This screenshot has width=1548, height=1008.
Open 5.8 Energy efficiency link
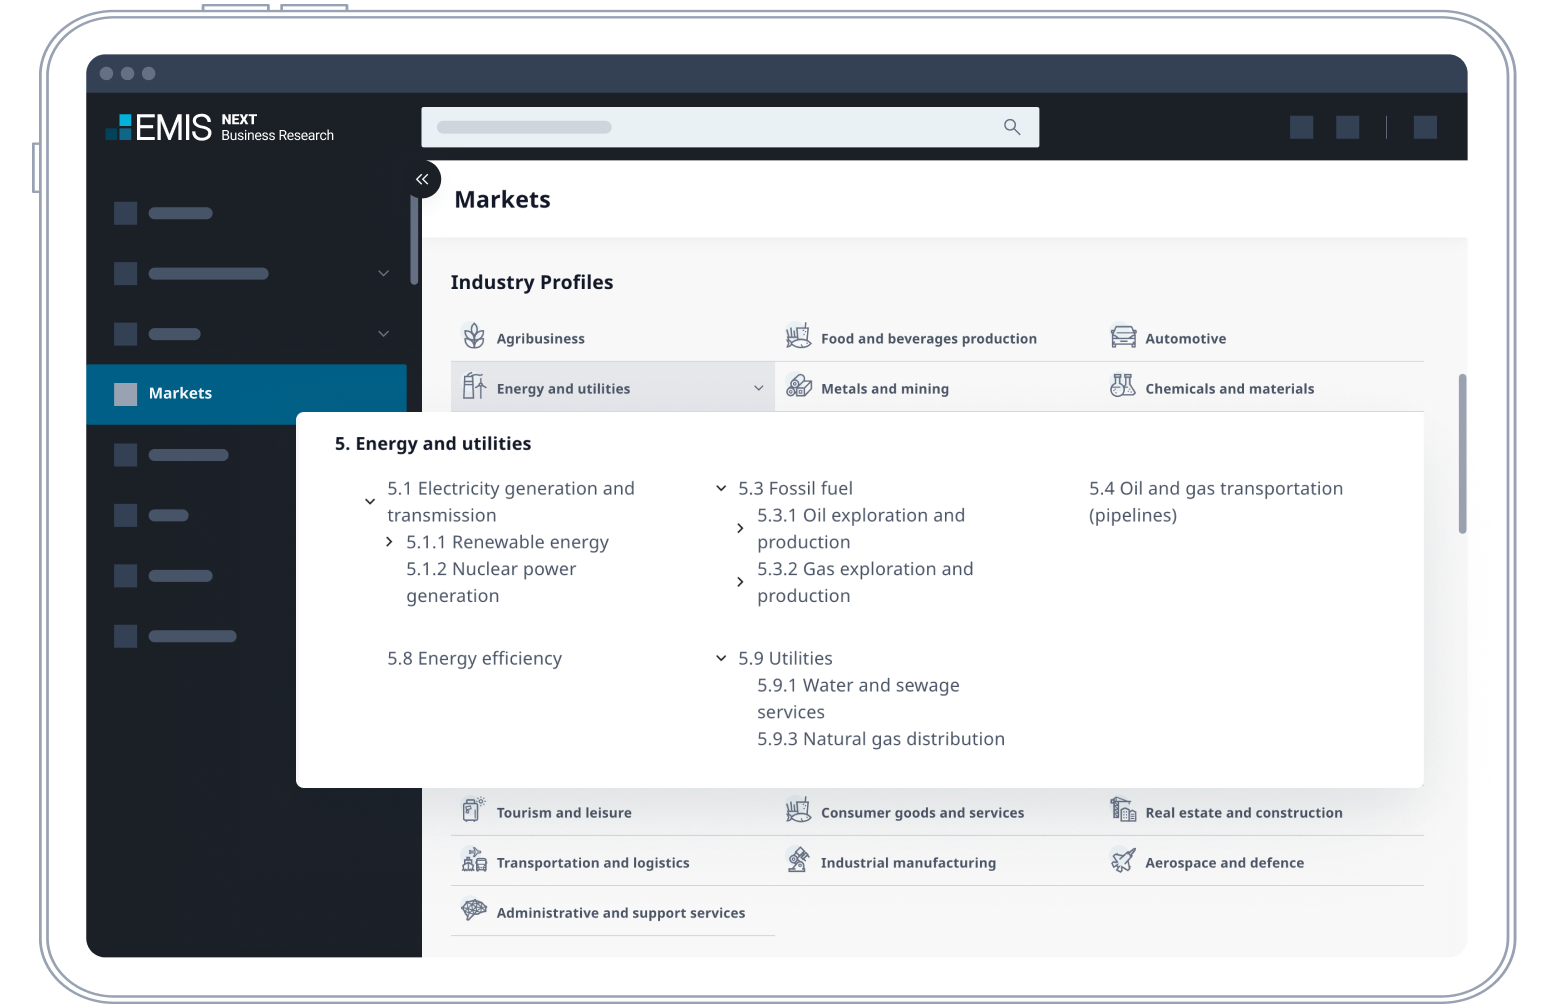pyautogui.click(x=474, y=658)
